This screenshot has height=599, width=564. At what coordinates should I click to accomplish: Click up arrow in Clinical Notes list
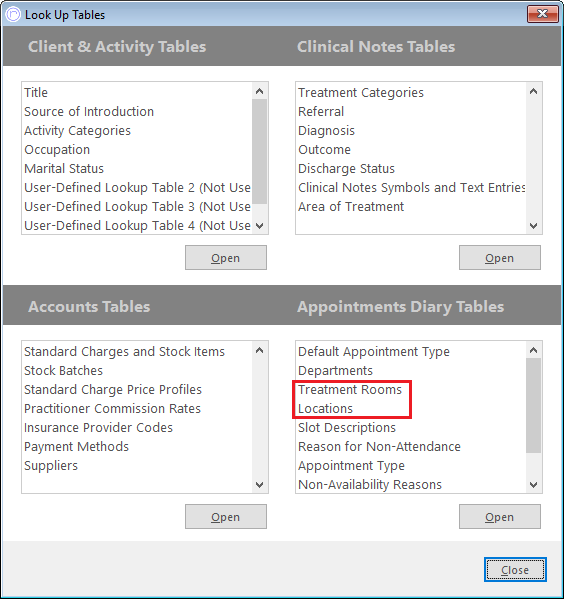533,91
